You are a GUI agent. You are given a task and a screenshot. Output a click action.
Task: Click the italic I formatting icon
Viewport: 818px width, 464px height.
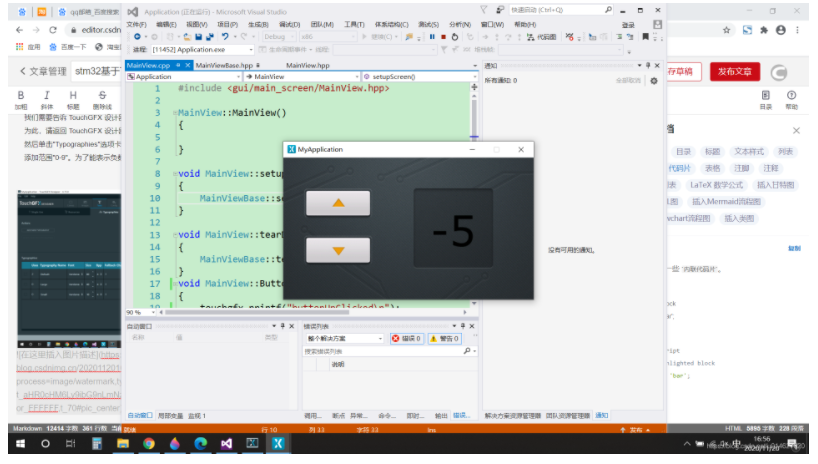point(47,94)
